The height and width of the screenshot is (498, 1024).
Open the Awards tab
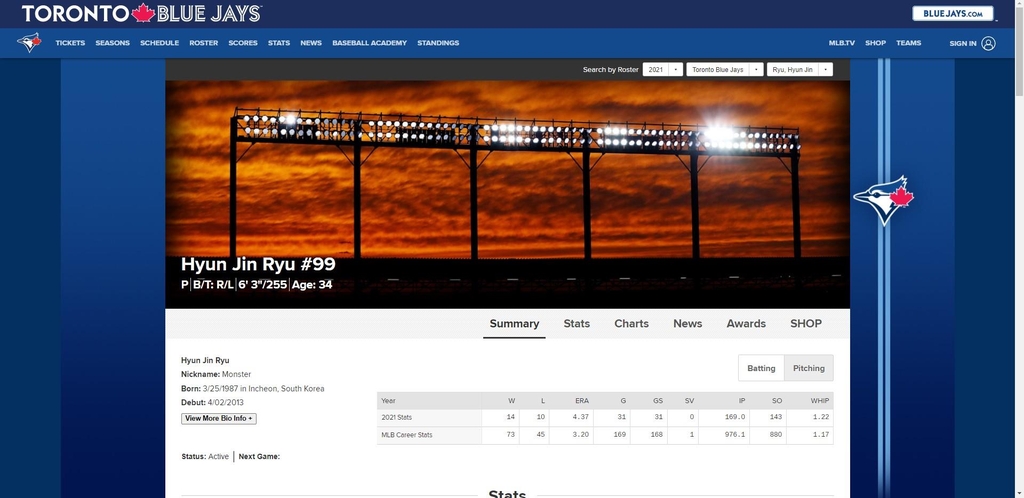[746, 323]
